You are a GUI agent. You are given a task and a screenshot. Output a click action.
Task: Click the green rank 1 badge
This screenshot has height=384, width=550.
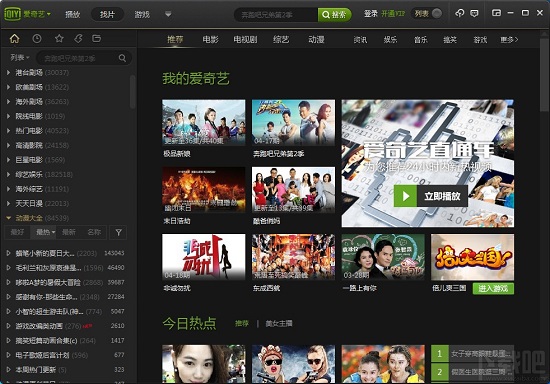click(x=440, y=354)
